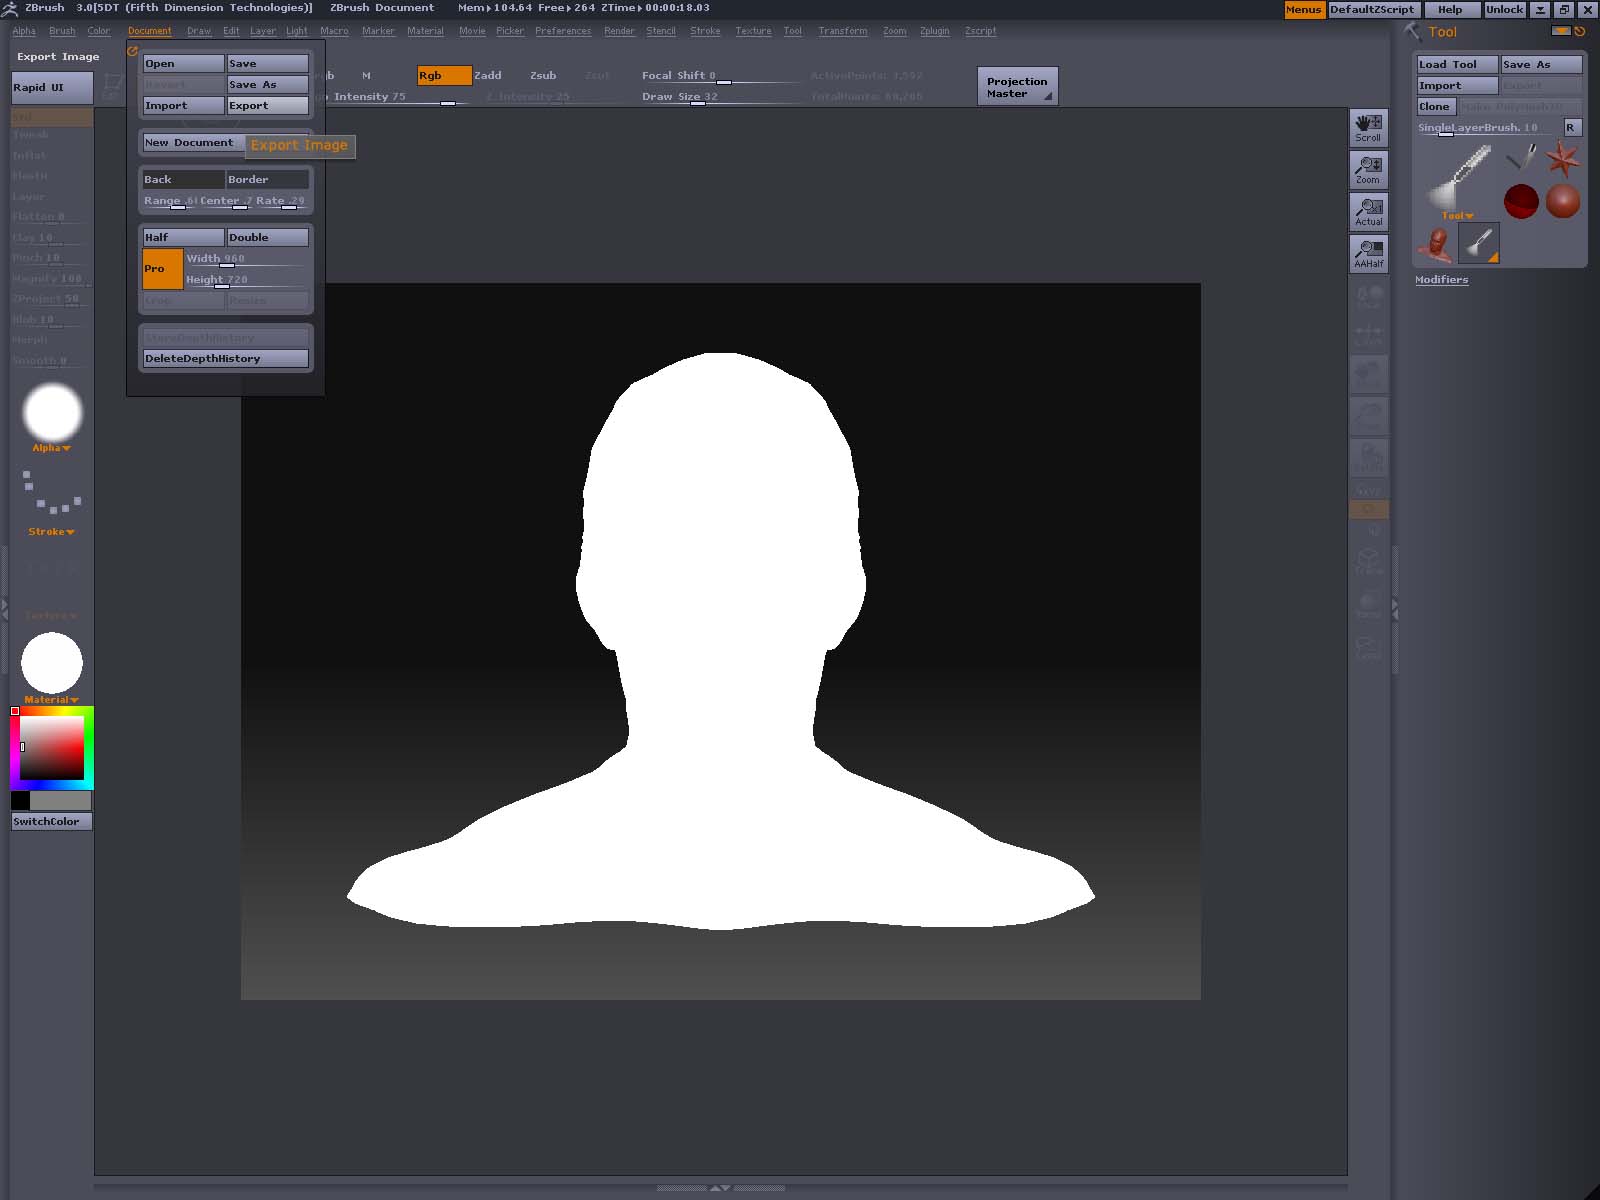Enable the Zadd mode
The height and width of the screenshot is (1200, 1600).
pyautogui.click(x=488, y=76)
